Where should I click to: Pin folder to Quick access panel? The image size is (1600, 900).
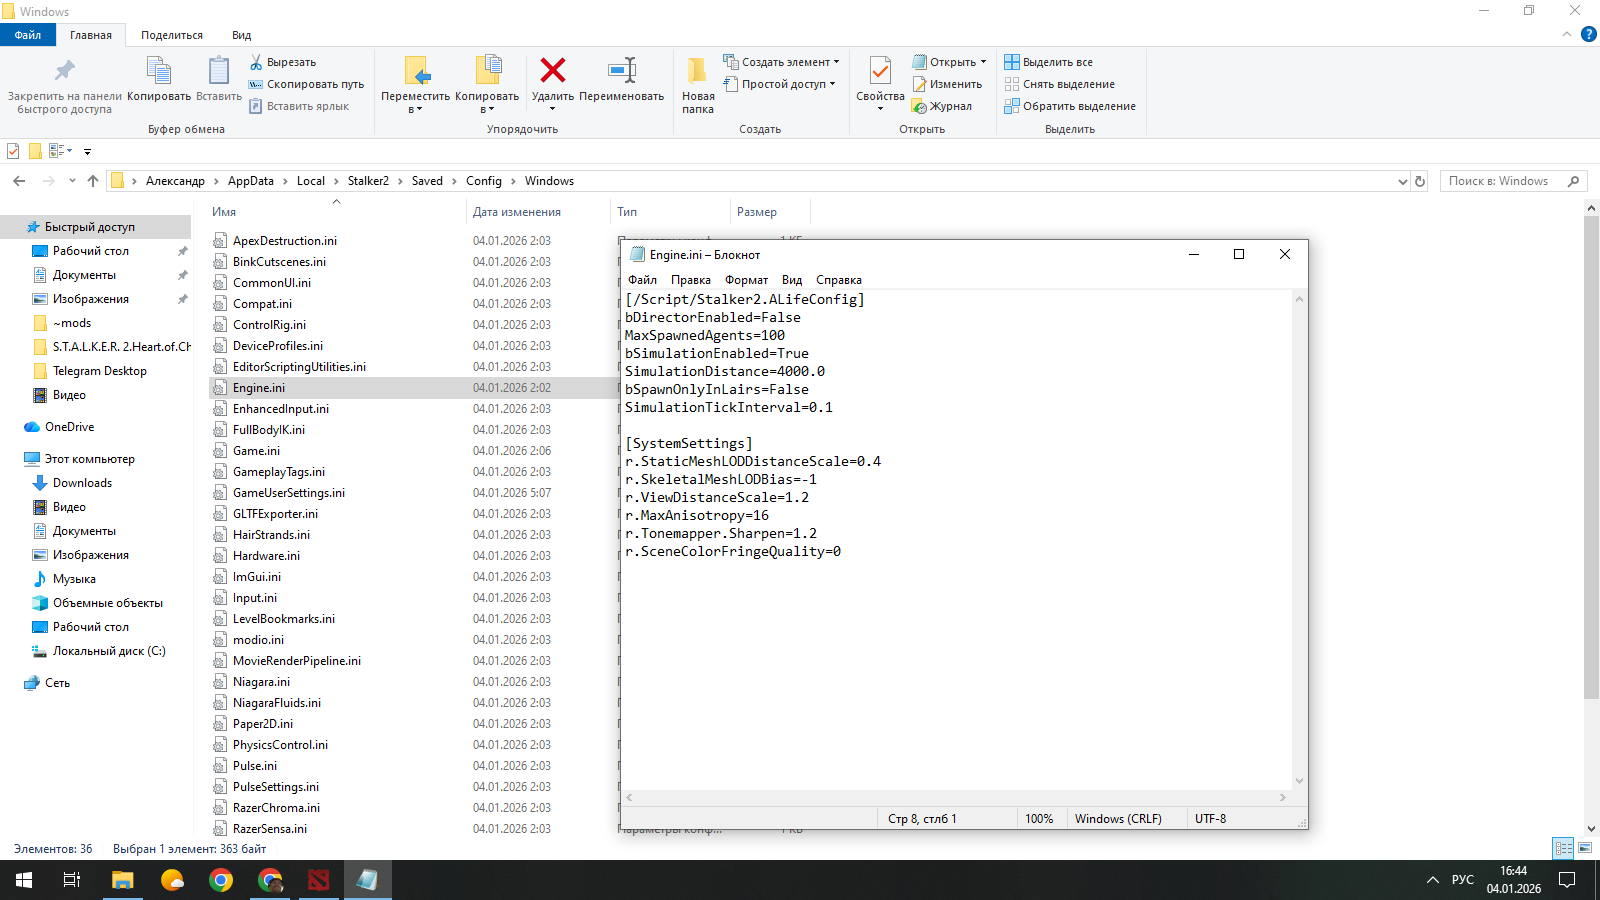64,84
